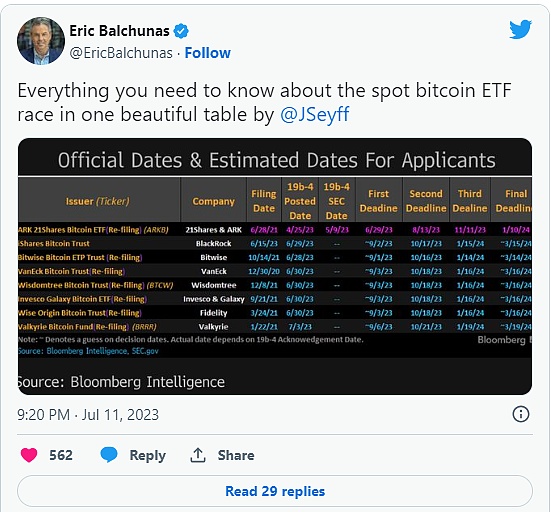
Task: Open the @JSeyff mention link
Action: point(315,115)
